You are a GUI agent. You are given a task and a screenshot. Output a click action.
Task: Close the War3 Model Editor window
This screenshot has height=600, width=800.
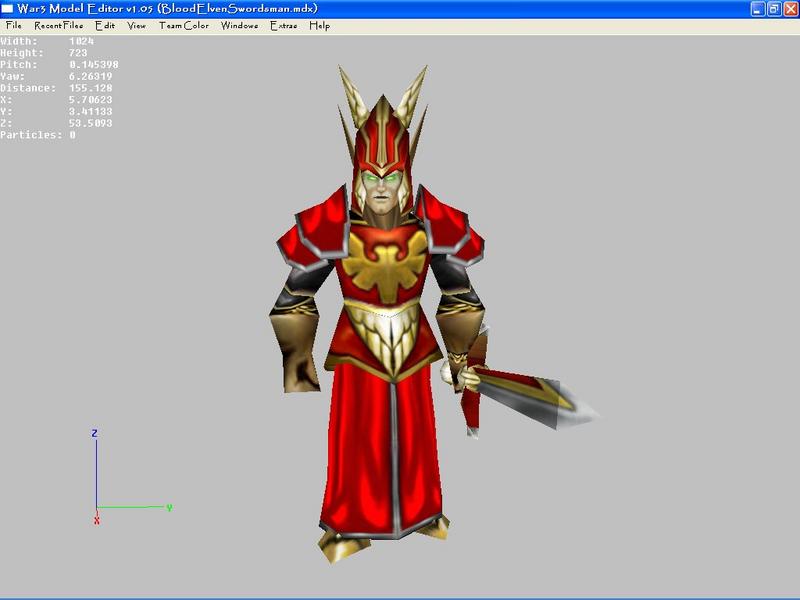pyautogui.click(x=791, y=9)
